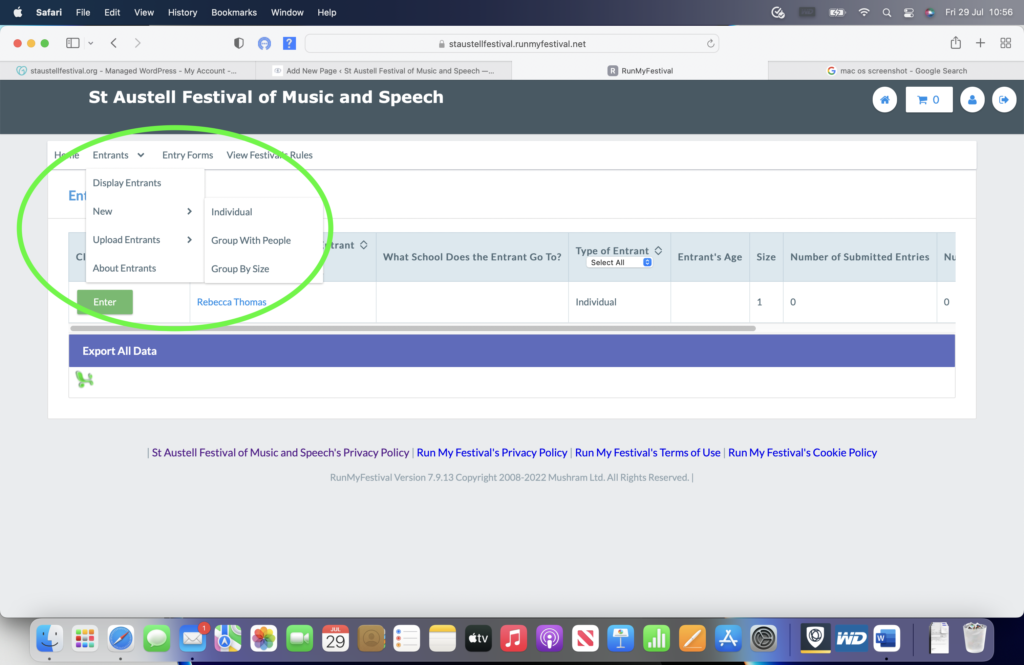Open Calendar showing 29 in dock
The width and height of the screenshot is (1024, 665).
point(335,638)
